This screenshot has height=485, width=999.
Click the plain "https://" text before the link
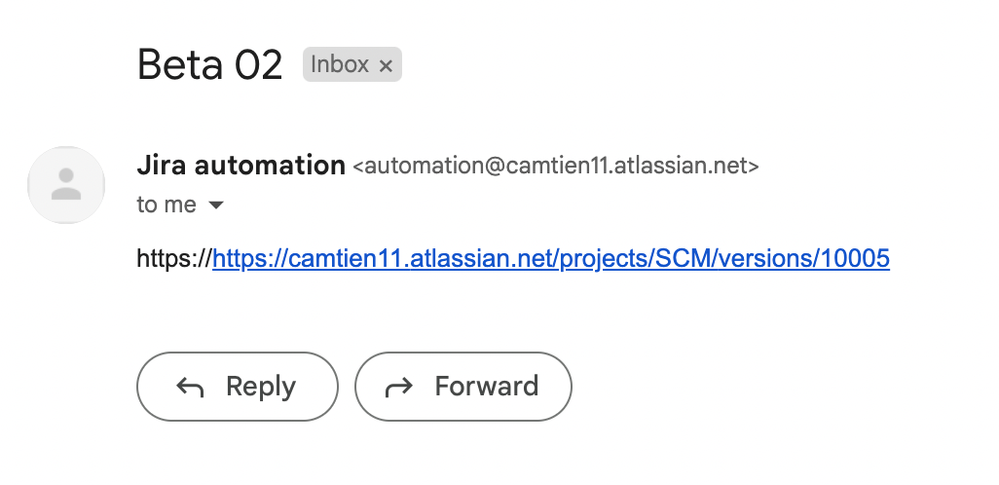[x=175, y=259]
